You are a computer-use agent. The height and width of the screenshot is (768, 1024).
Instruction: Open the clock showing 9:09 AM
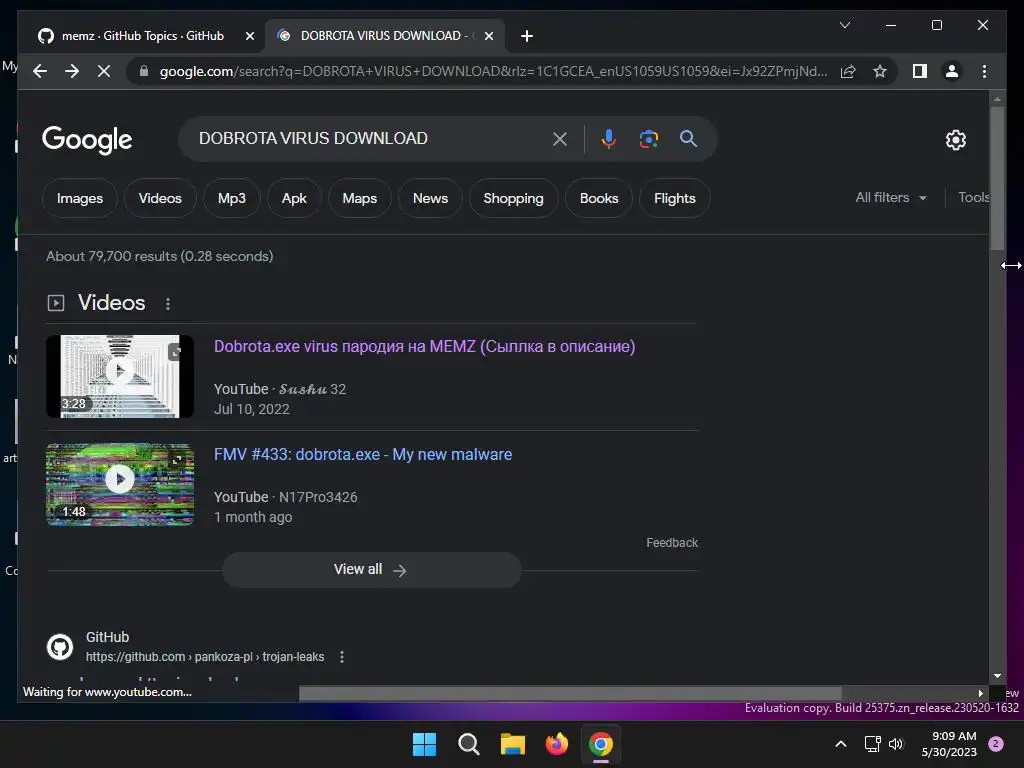point(949,744)
